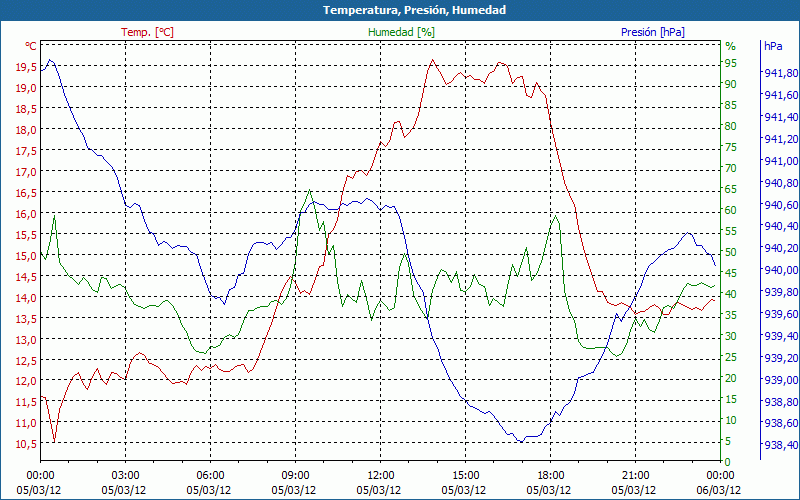This screenshot has width=800, height=500.
Task: Click the '09:00' time axis label
Action: [x=295, y=476]
